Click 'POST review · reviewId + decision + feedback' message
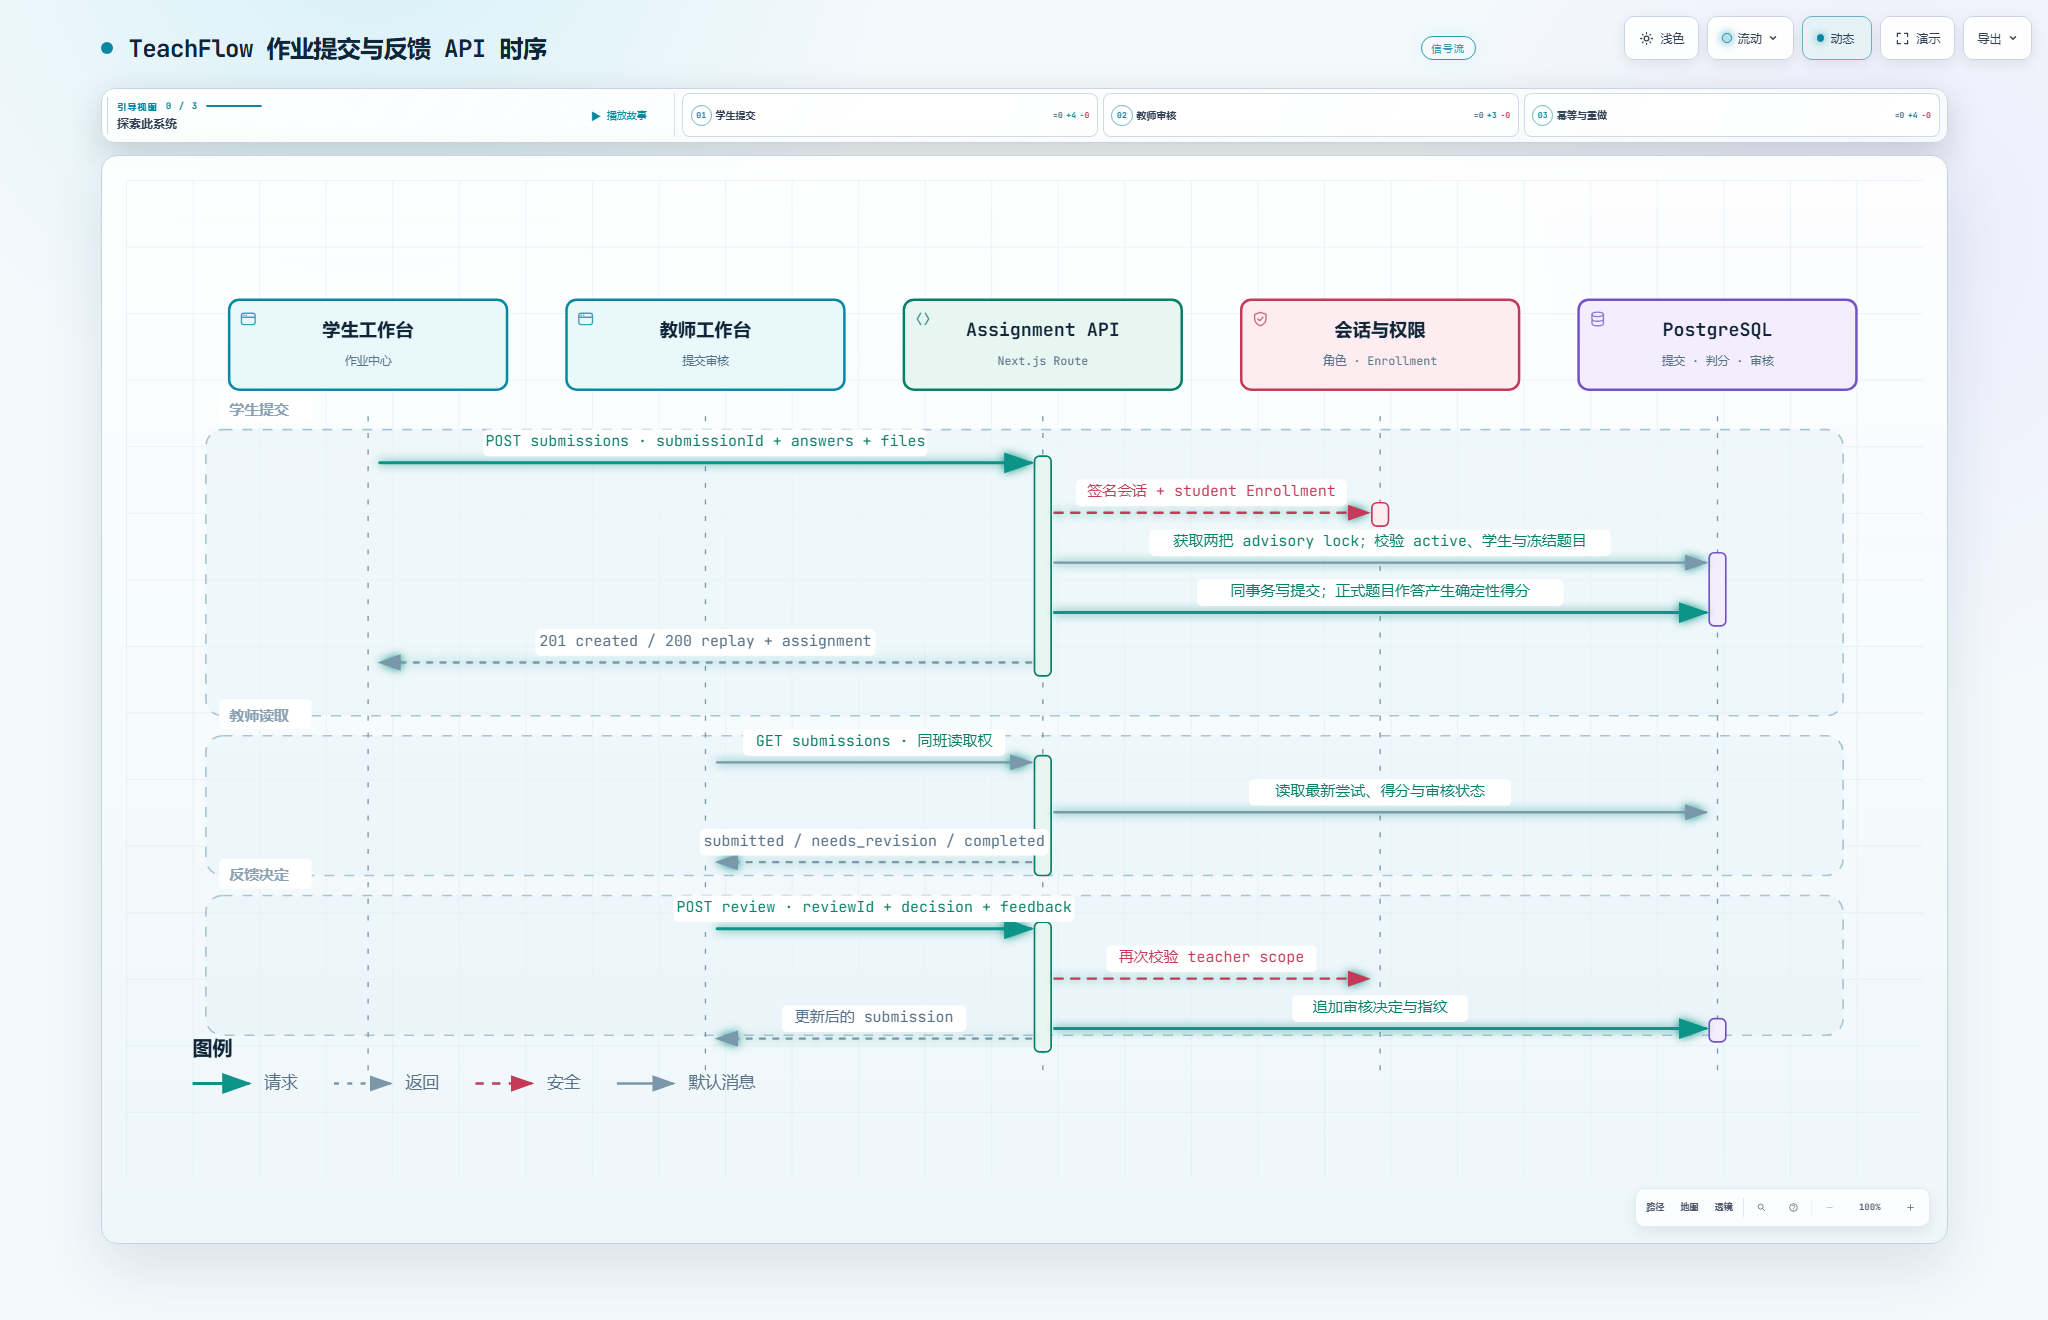The width and height of the screenshot is (2048, 1320). [874, 907]
